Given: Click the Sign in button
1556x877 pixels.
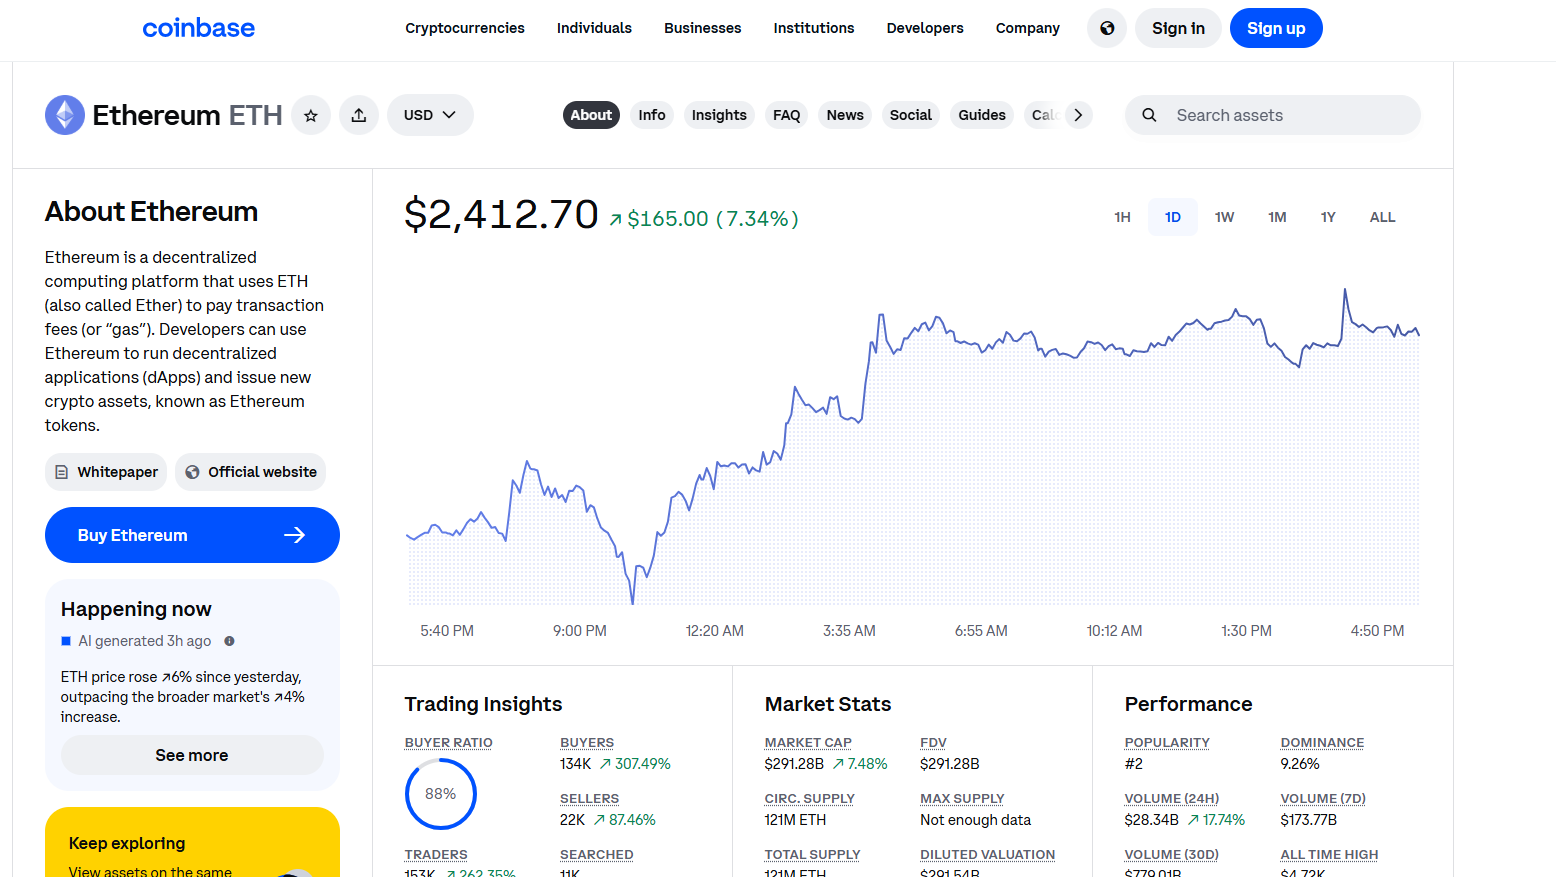Looking at the screenshot, I should pos(1178,28).
